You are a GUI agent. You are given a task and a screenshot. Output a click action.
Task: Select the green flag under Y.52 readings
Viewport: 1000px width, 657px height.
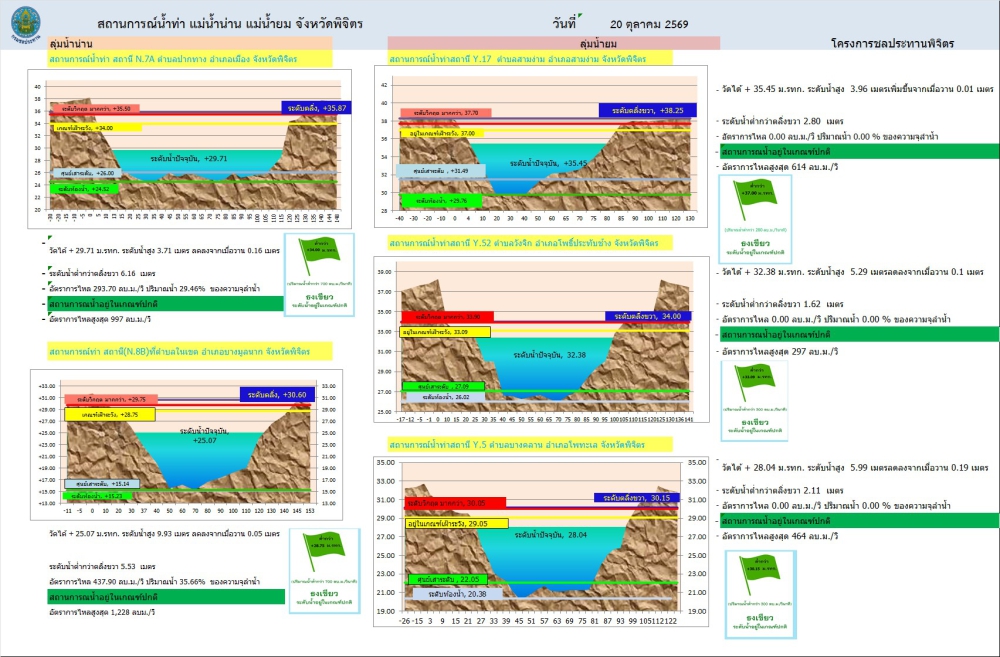pos(754,401)
